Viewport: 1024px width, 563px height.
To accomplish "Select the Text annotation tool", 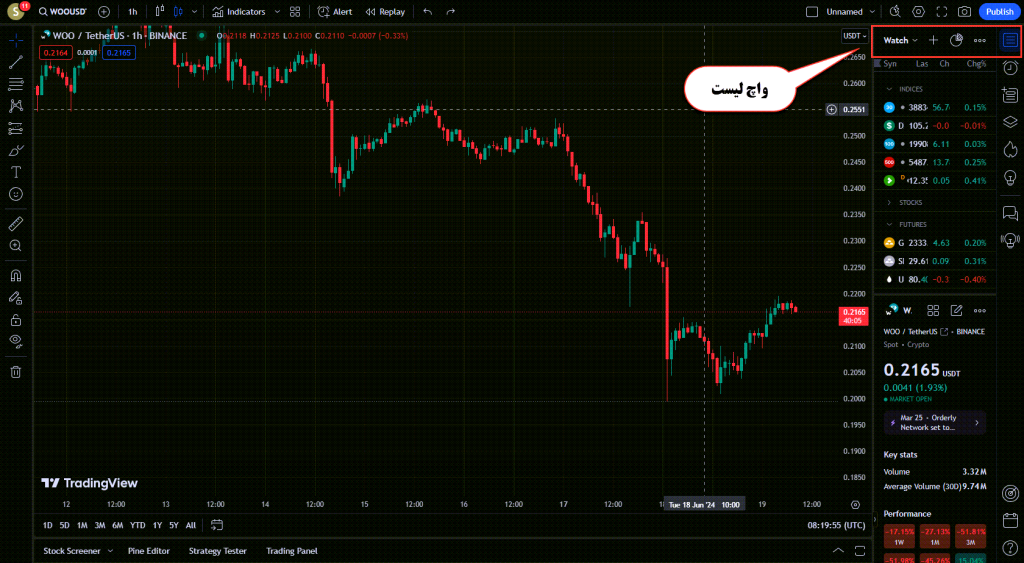I will tap(16, 172).
